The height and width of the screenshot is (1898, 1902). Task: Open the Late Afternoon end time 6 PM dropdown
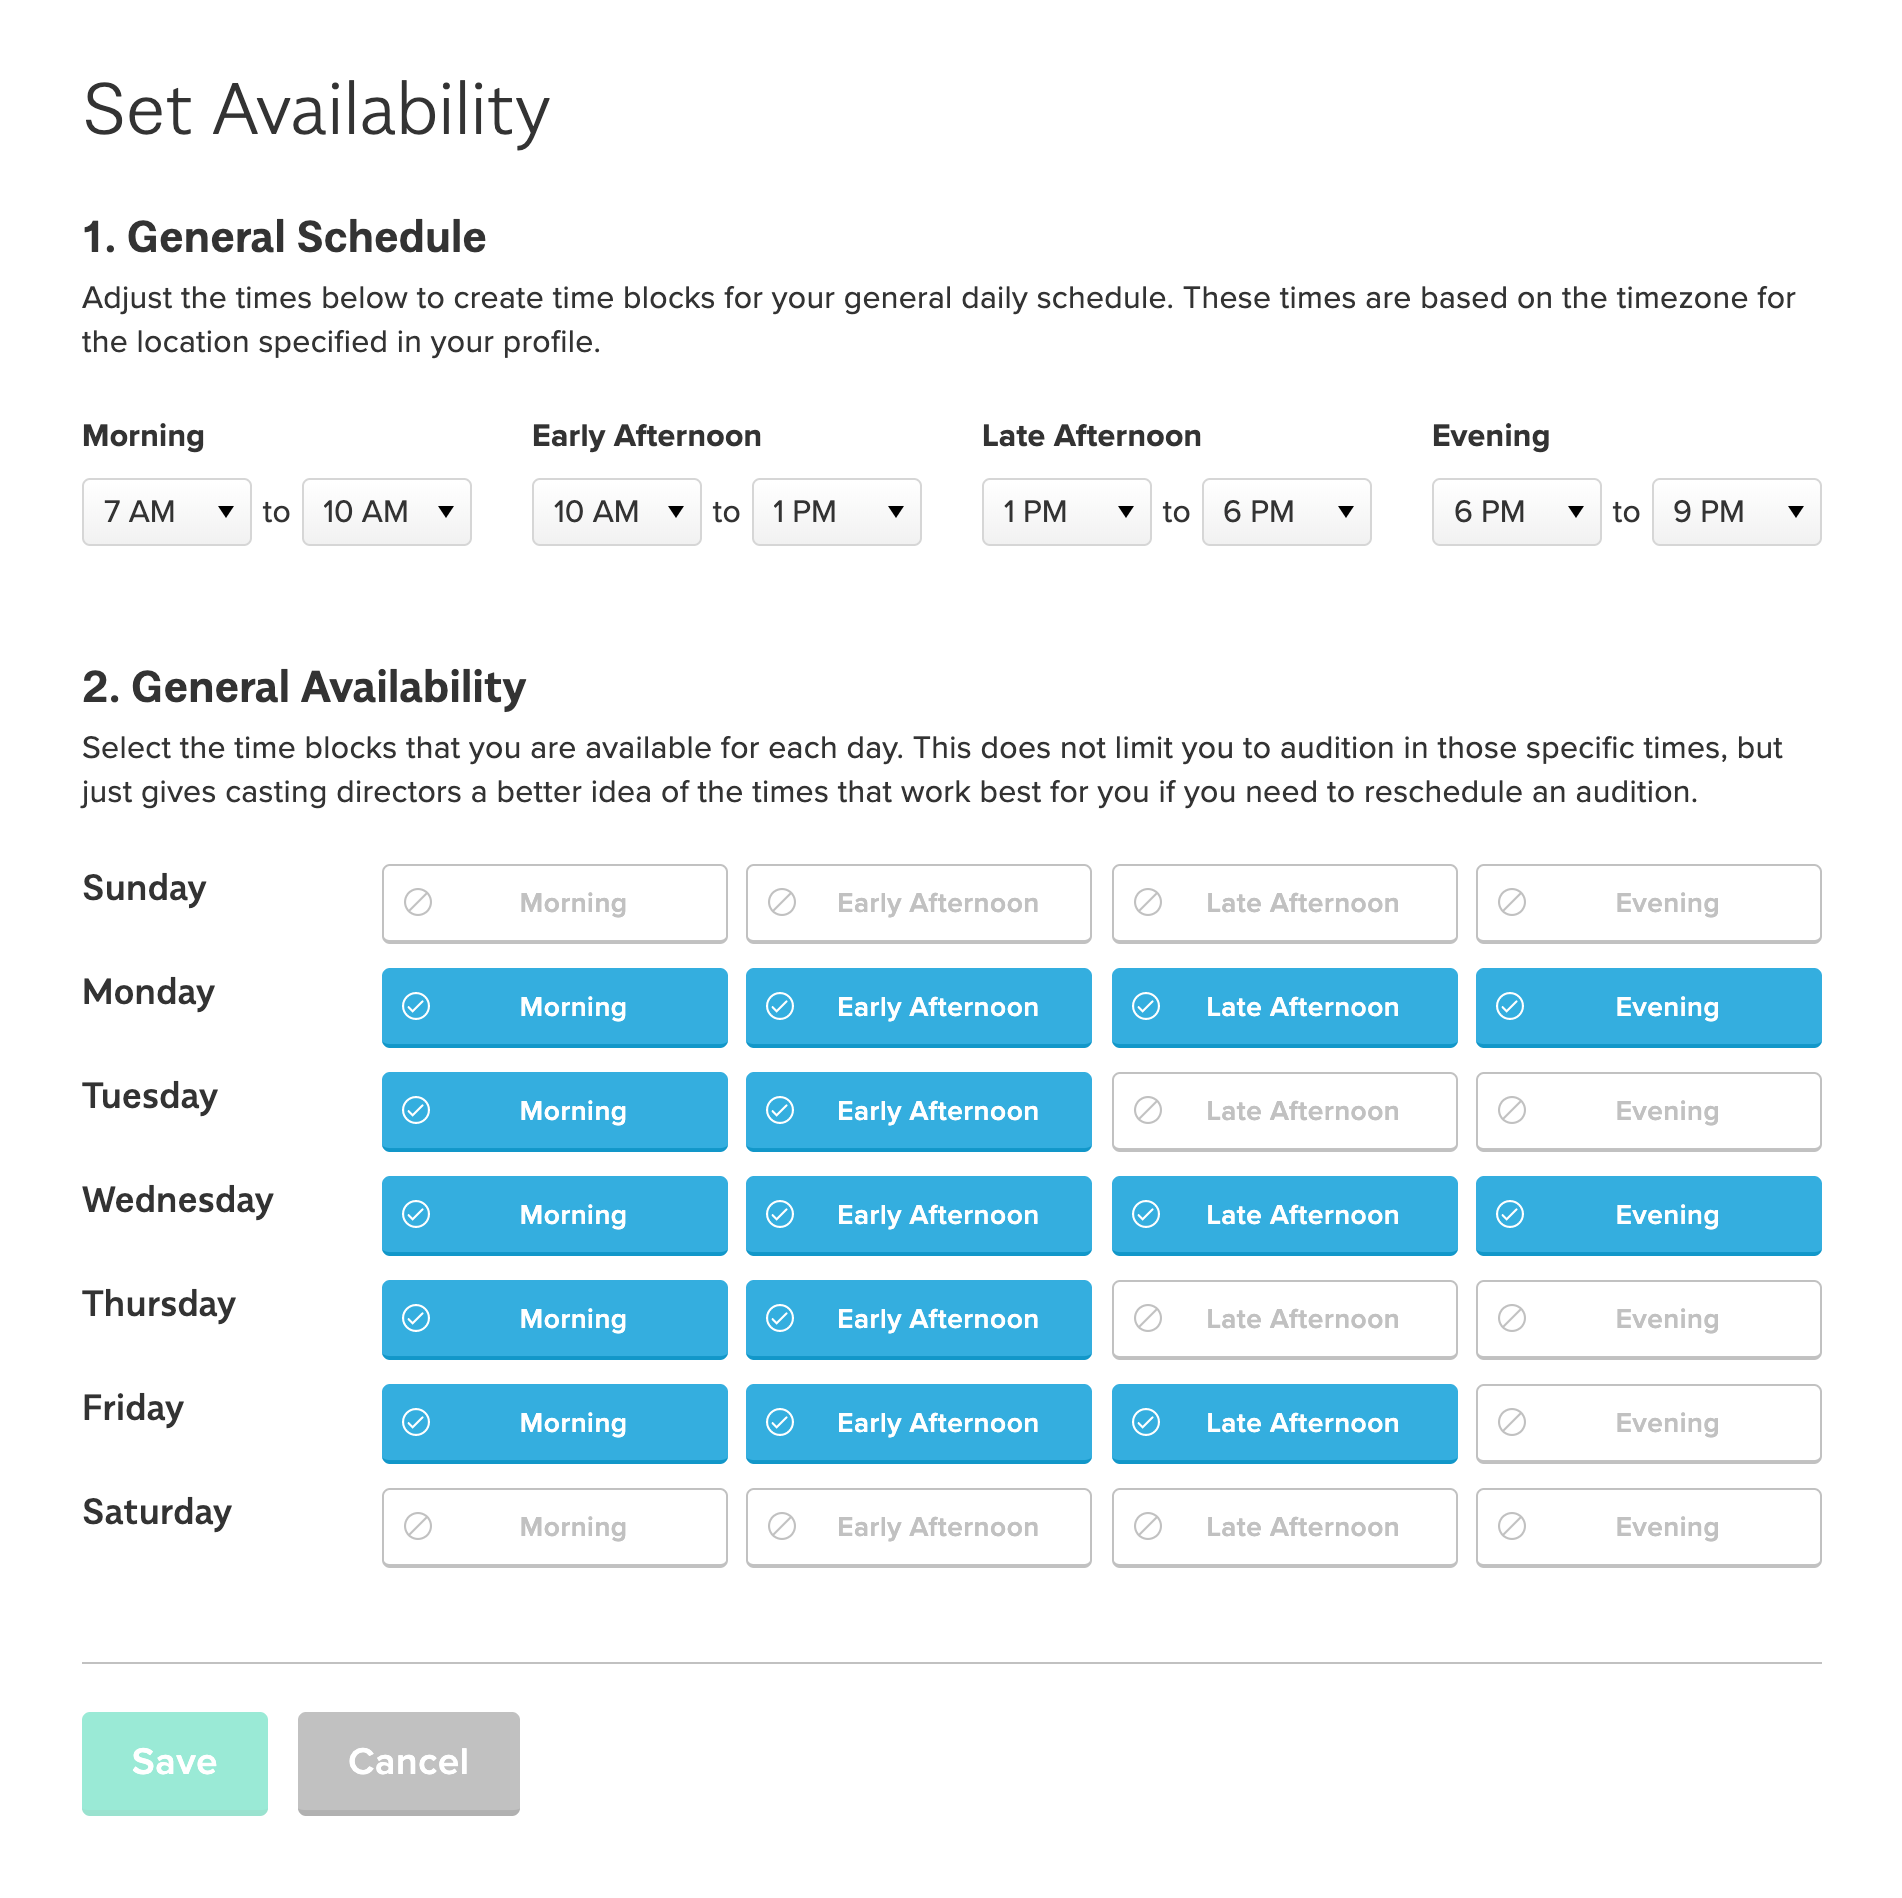(x=1286, y=512)
